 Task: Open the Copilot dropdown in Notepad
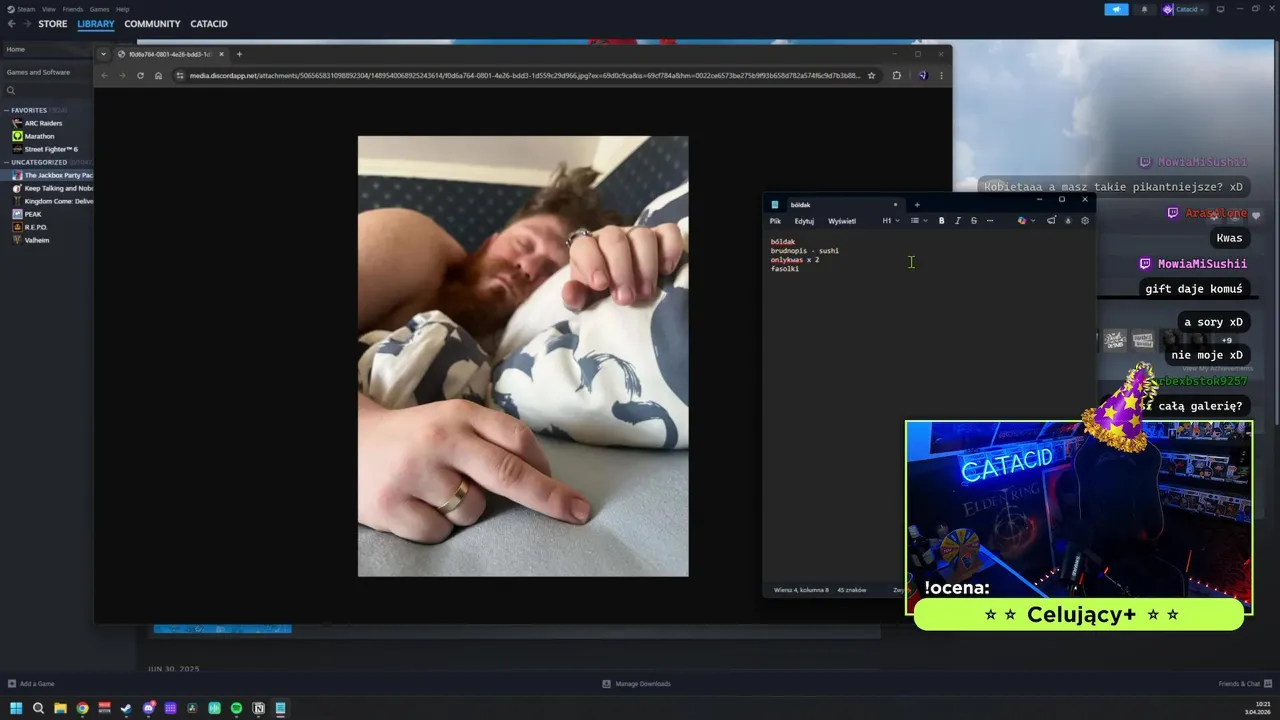(1026, 221)
